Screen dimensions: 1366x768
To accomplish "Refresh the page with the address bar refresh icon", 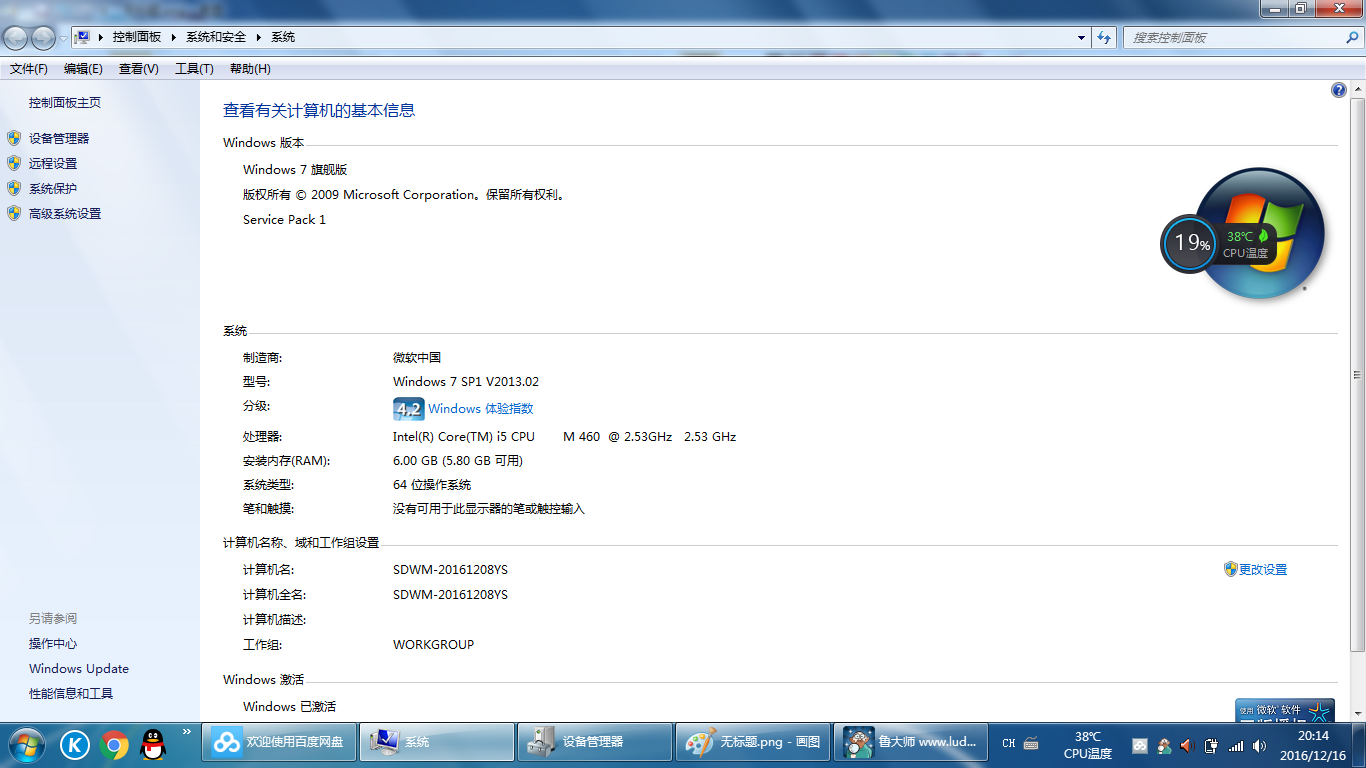I will click(x=1104, y=38).
